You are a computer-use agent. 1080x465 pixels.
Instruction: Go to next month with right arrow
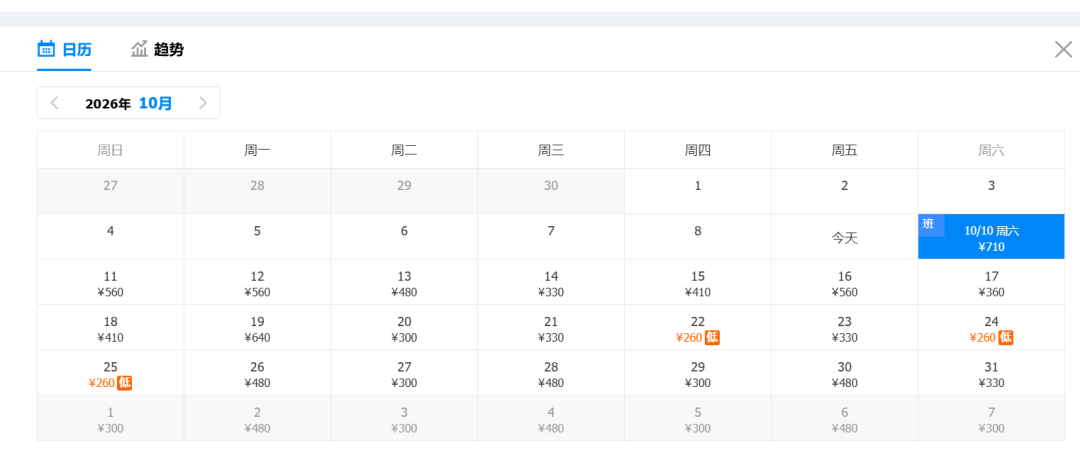tap(202, 103)
